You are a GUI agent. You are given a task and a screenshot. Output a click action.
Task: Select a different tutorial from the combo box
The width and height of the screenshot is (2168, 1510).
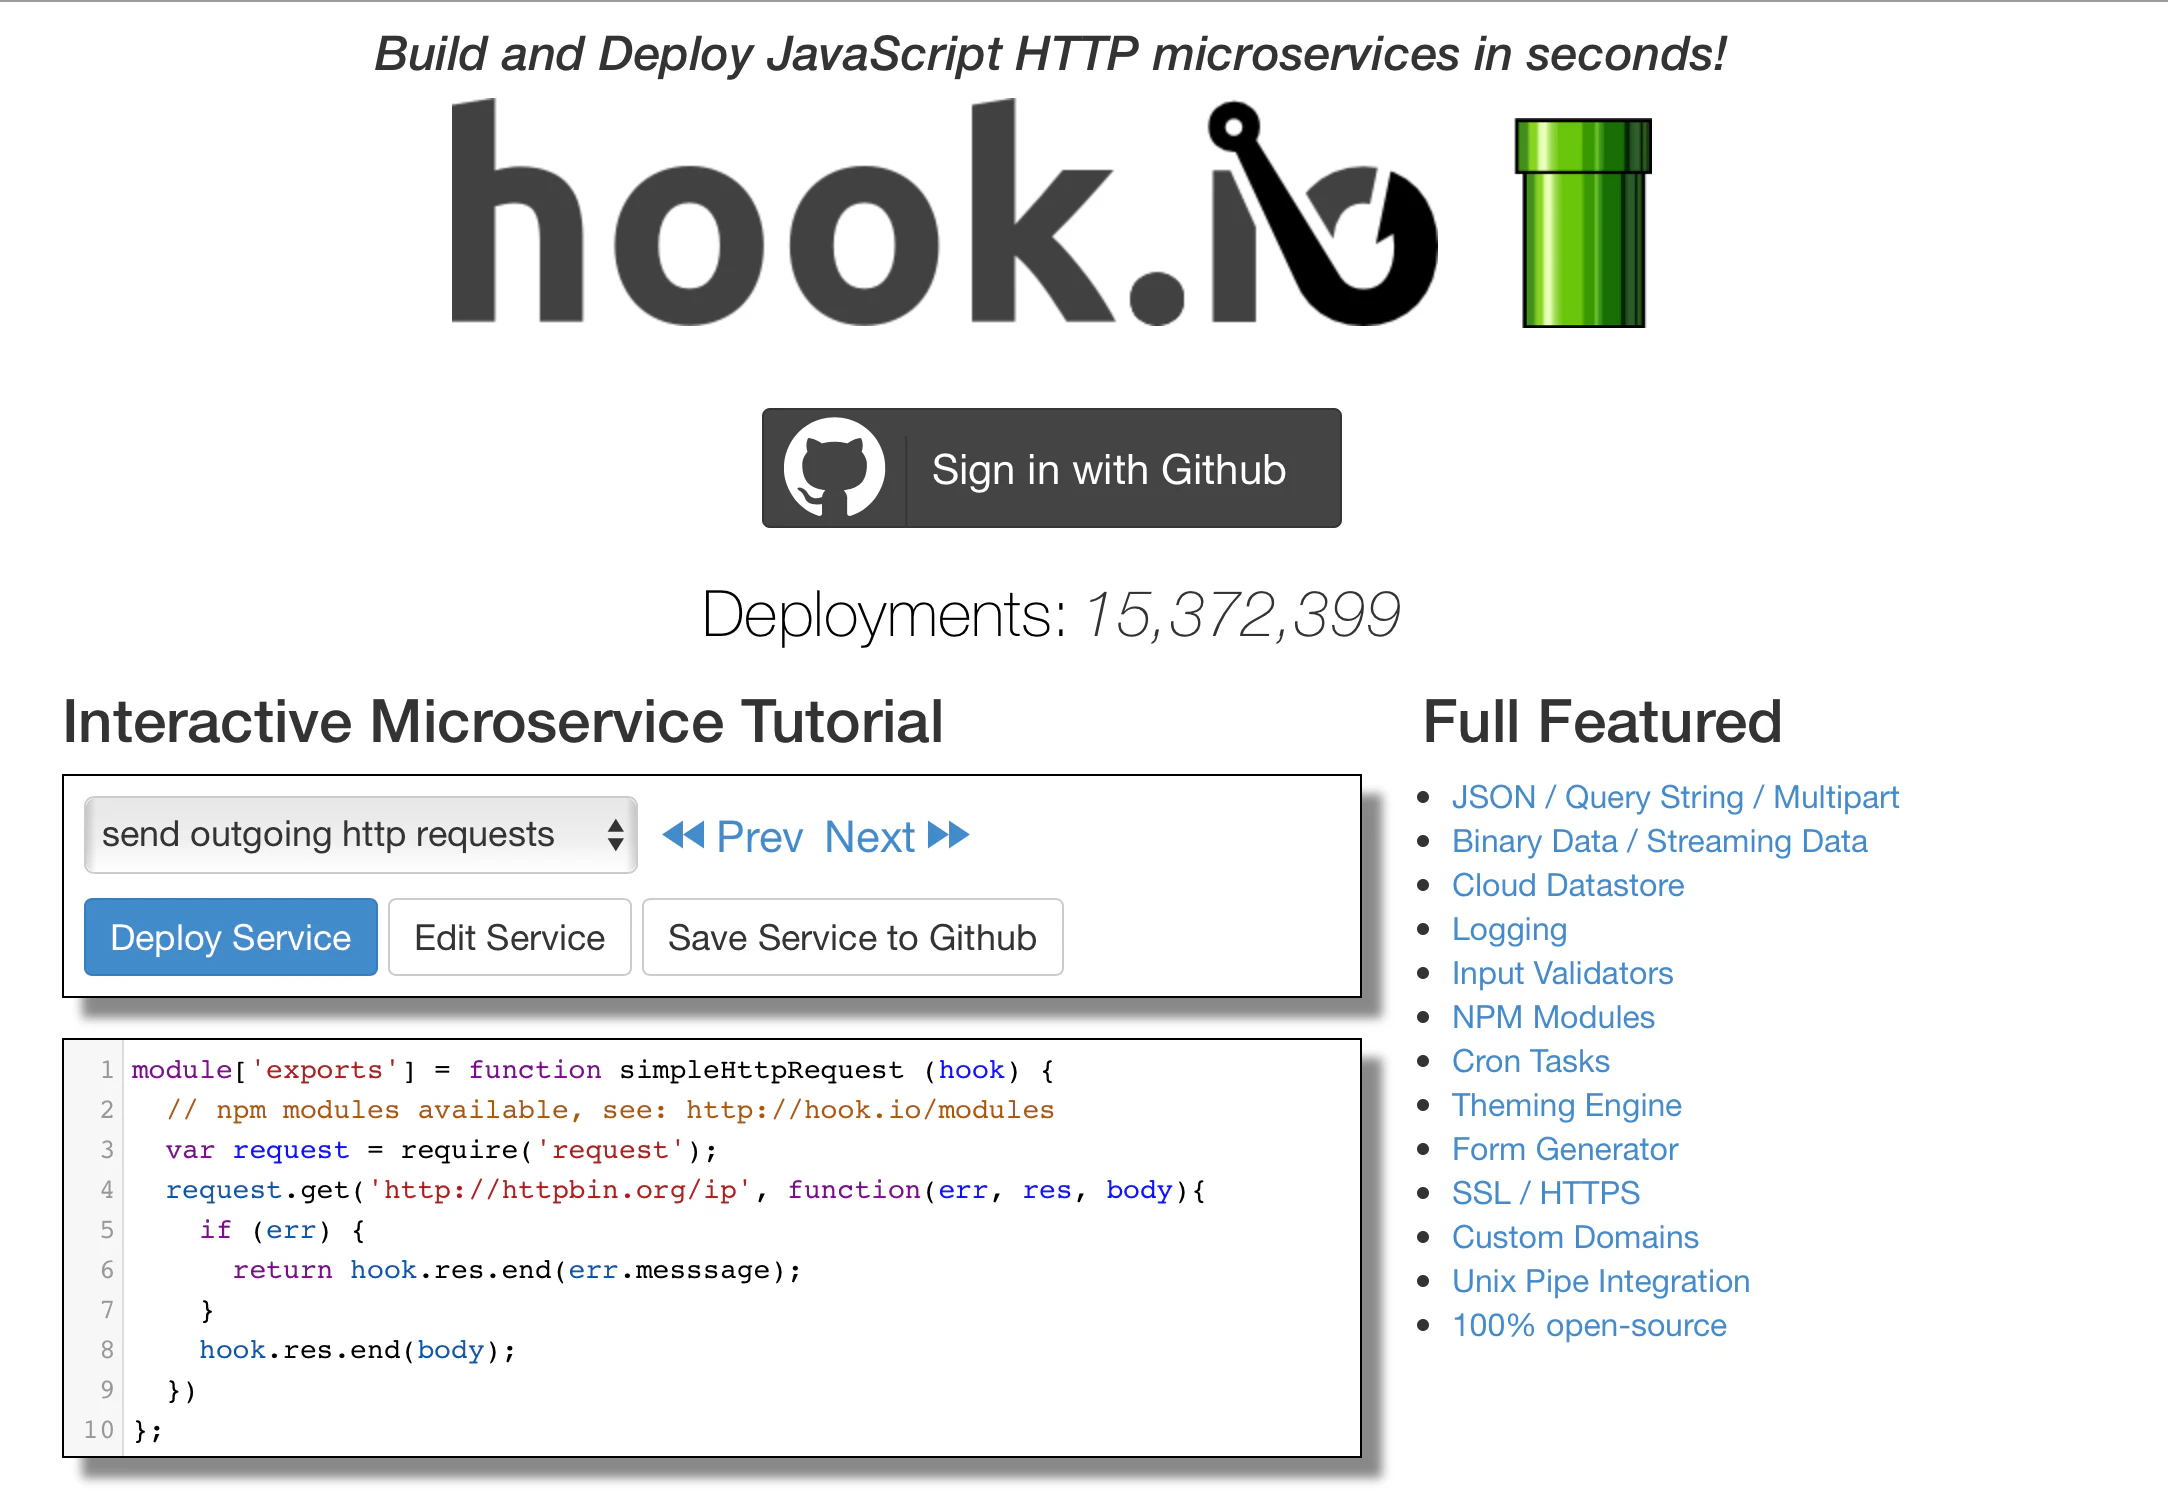point(360,834)
